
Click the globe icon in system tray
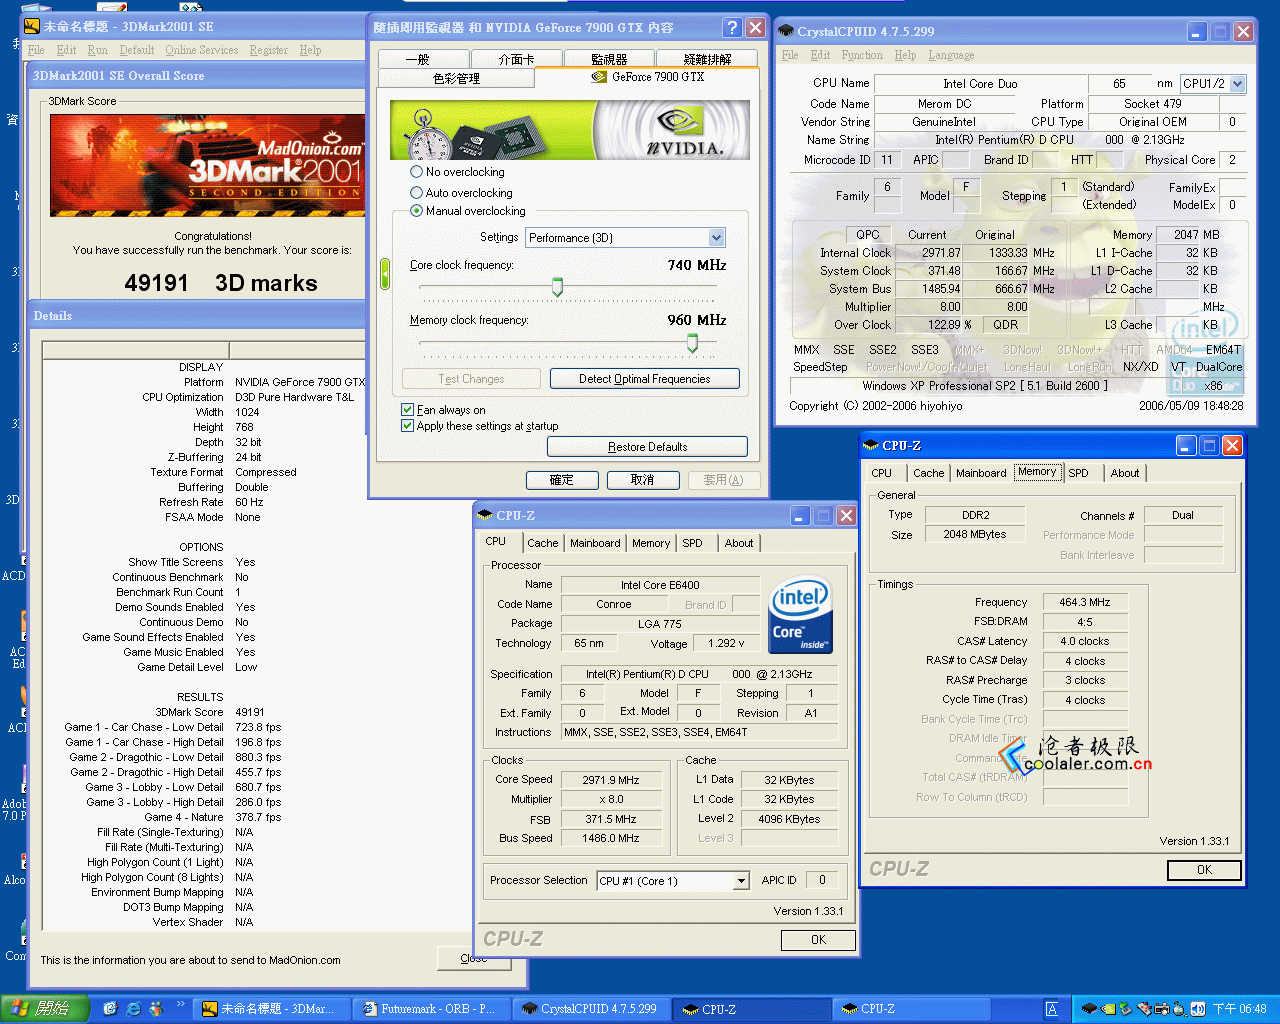tap(1179, 1009)
